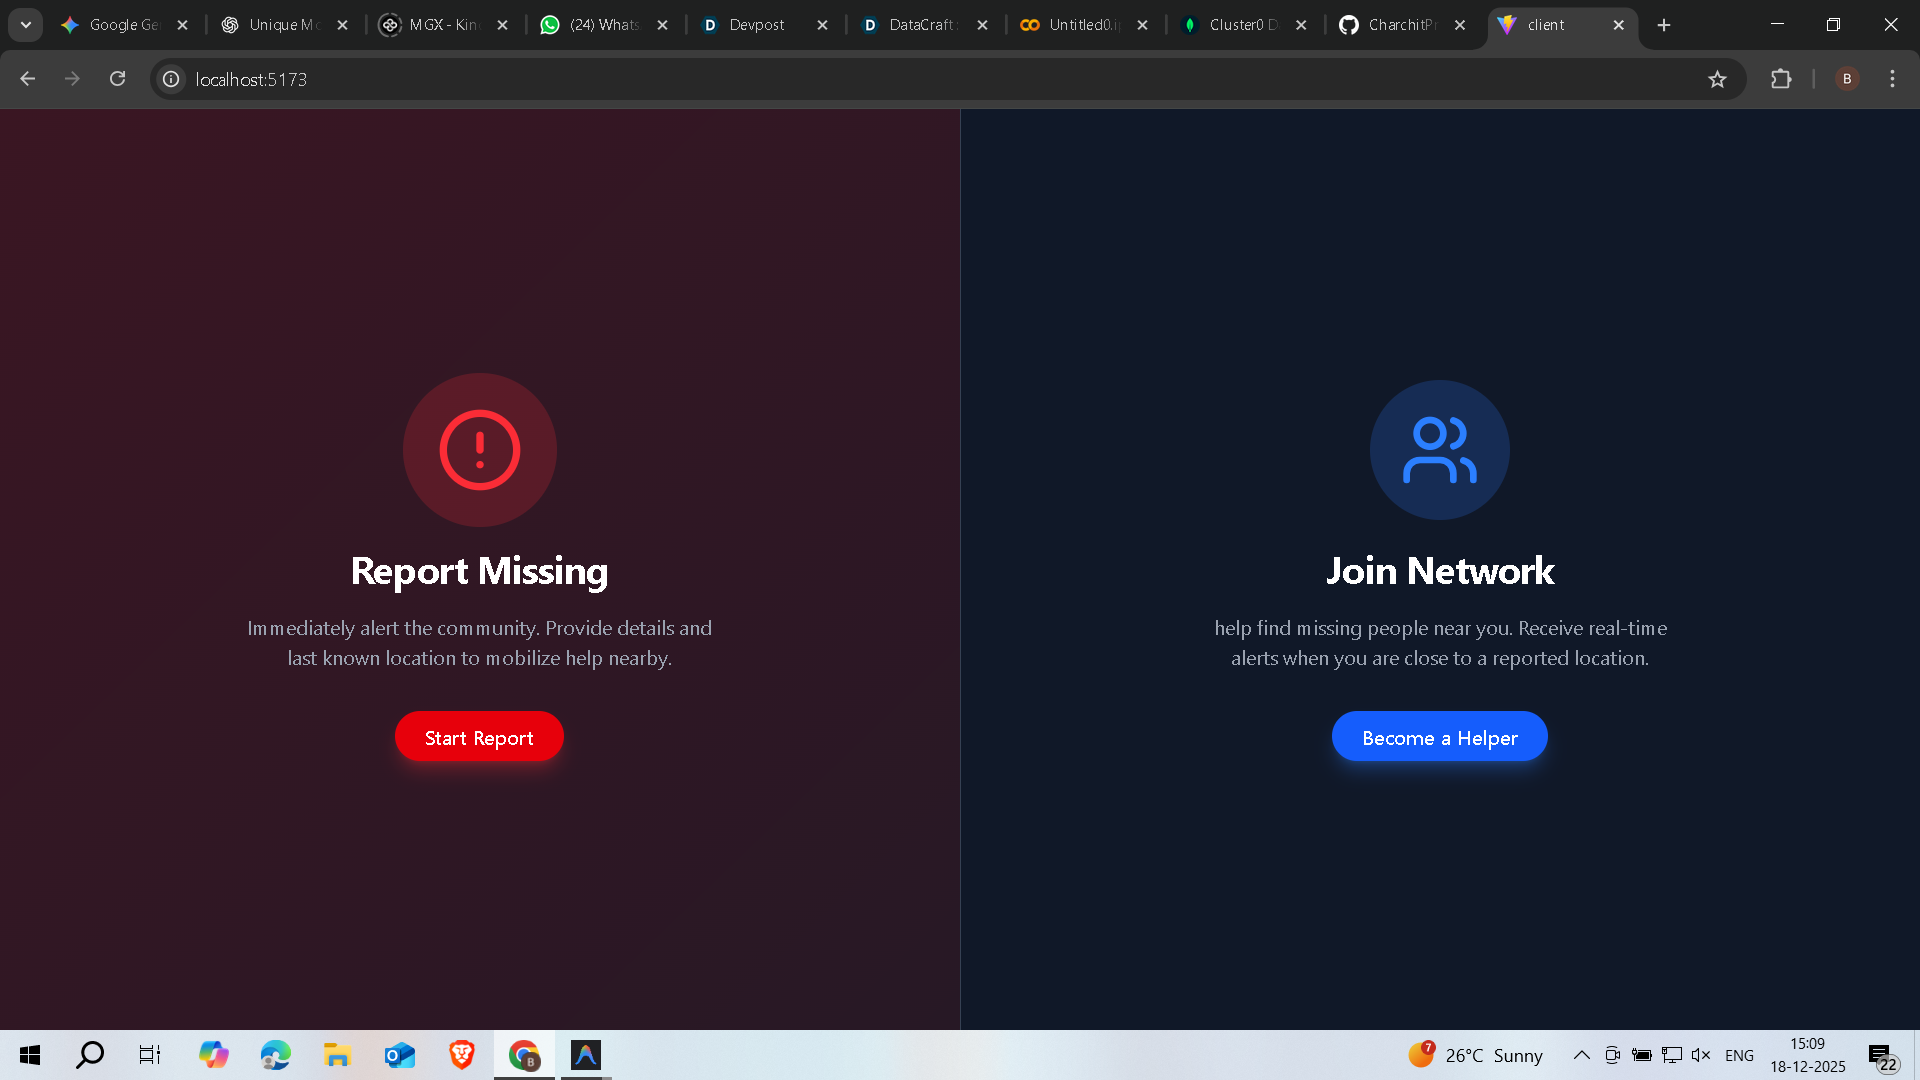Open the browser Extensions puzzle icon
1920x1080 pixels.
(1781, 79)
